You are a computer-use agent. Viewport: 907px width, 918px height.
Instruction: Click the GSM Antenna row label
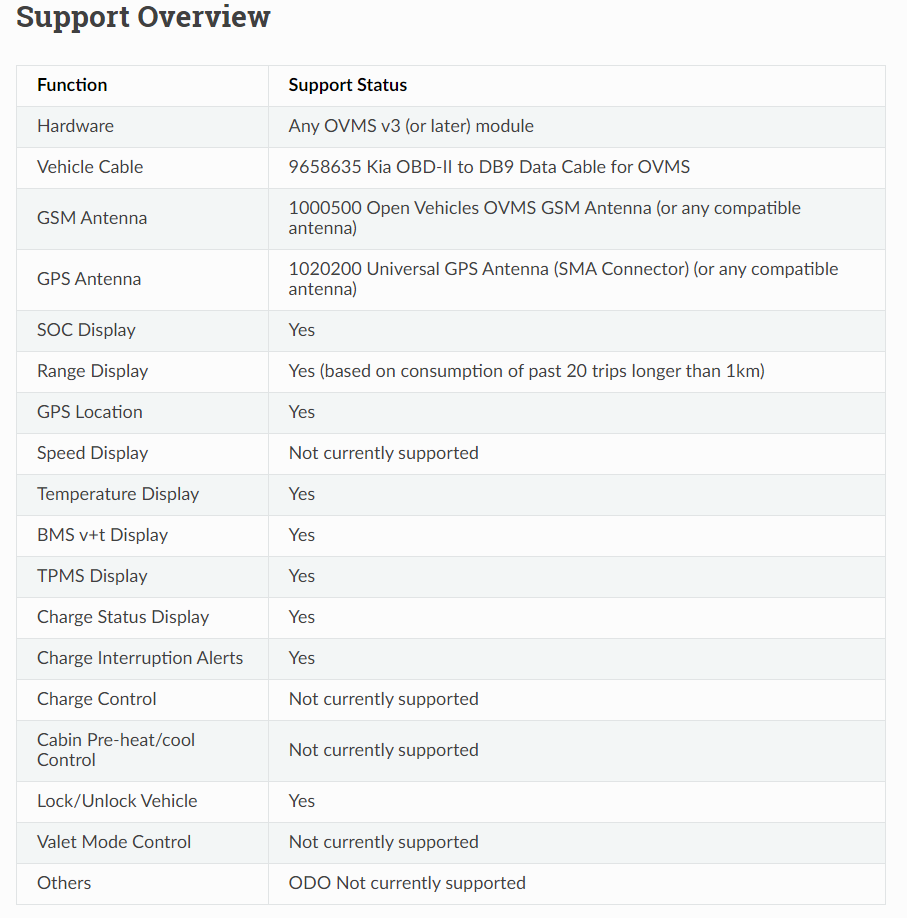tap(92, 218)
